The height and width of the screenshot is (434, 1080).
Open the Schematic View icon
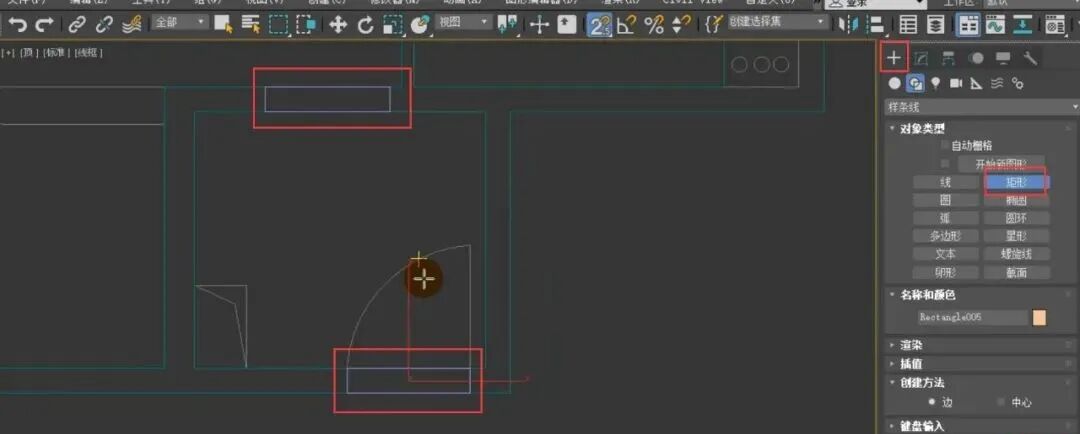[x=1024, y=25]
